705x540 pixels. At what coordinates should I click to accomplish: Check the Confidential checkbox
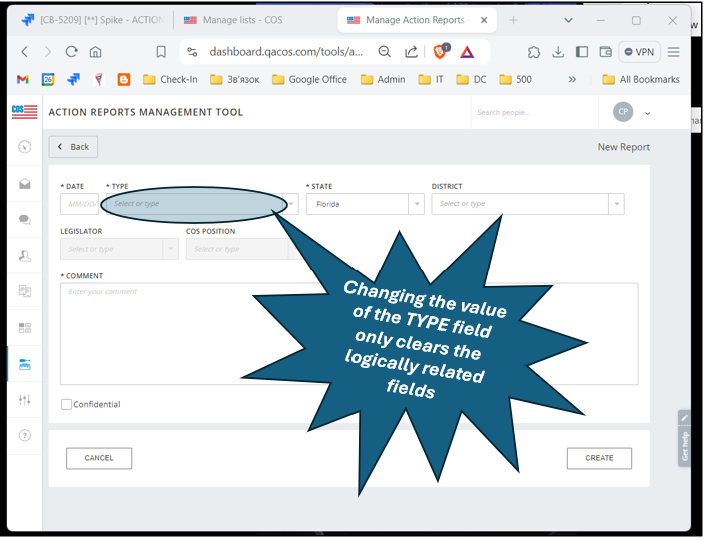66,405
